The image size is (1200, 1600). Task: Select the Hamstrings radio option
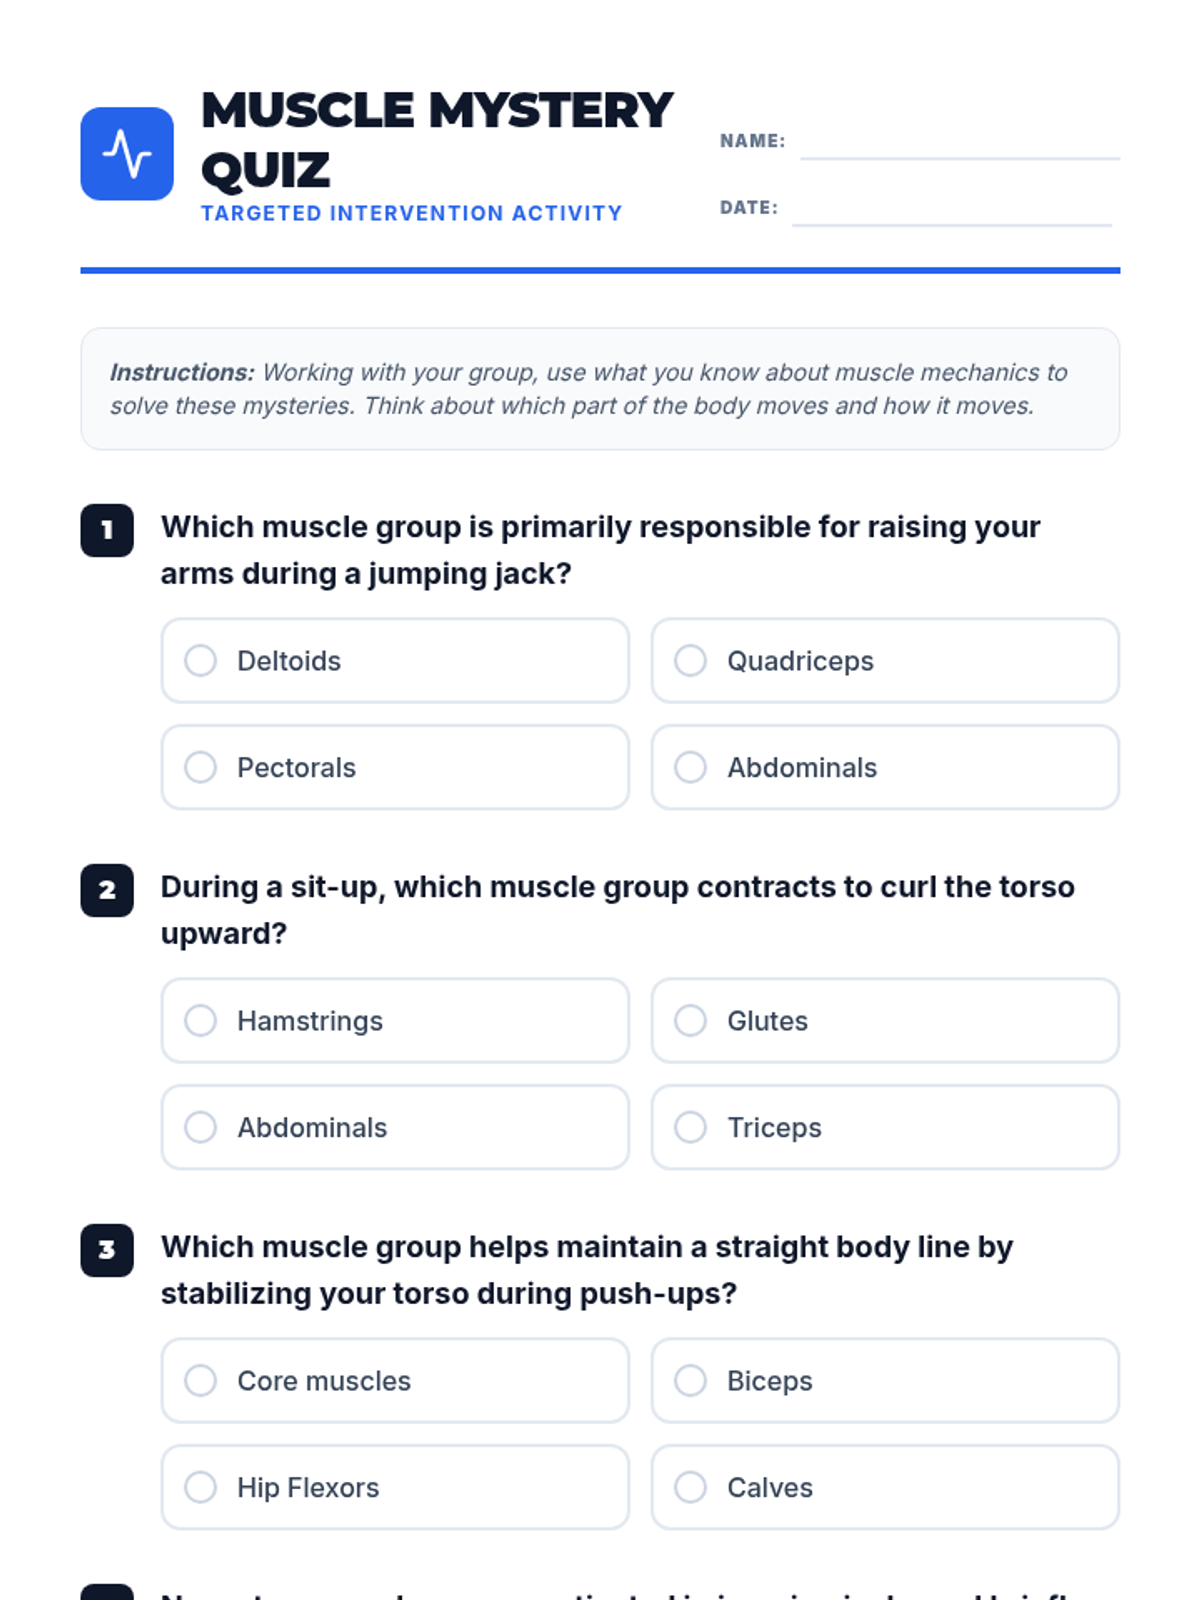coord(395,1021)
